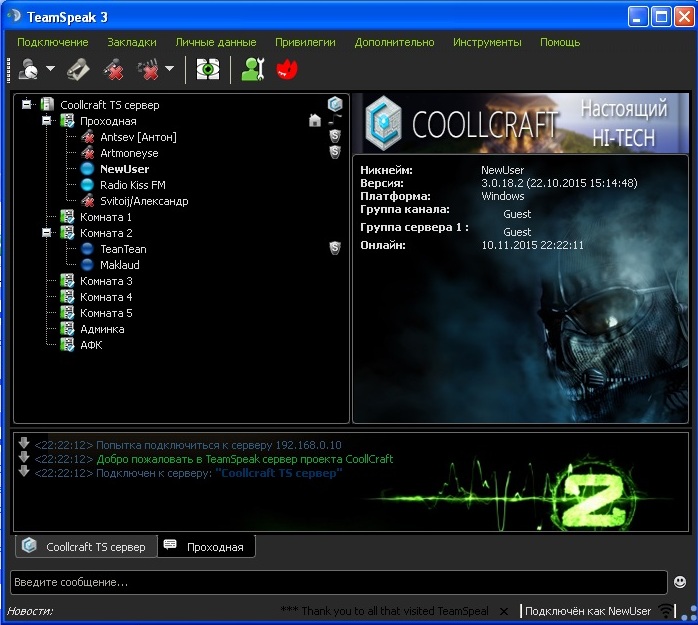Click the COOLLCRAFT banner image
Image resolution: width=698 pixels, height=625 pixels.
pos(521,123)
